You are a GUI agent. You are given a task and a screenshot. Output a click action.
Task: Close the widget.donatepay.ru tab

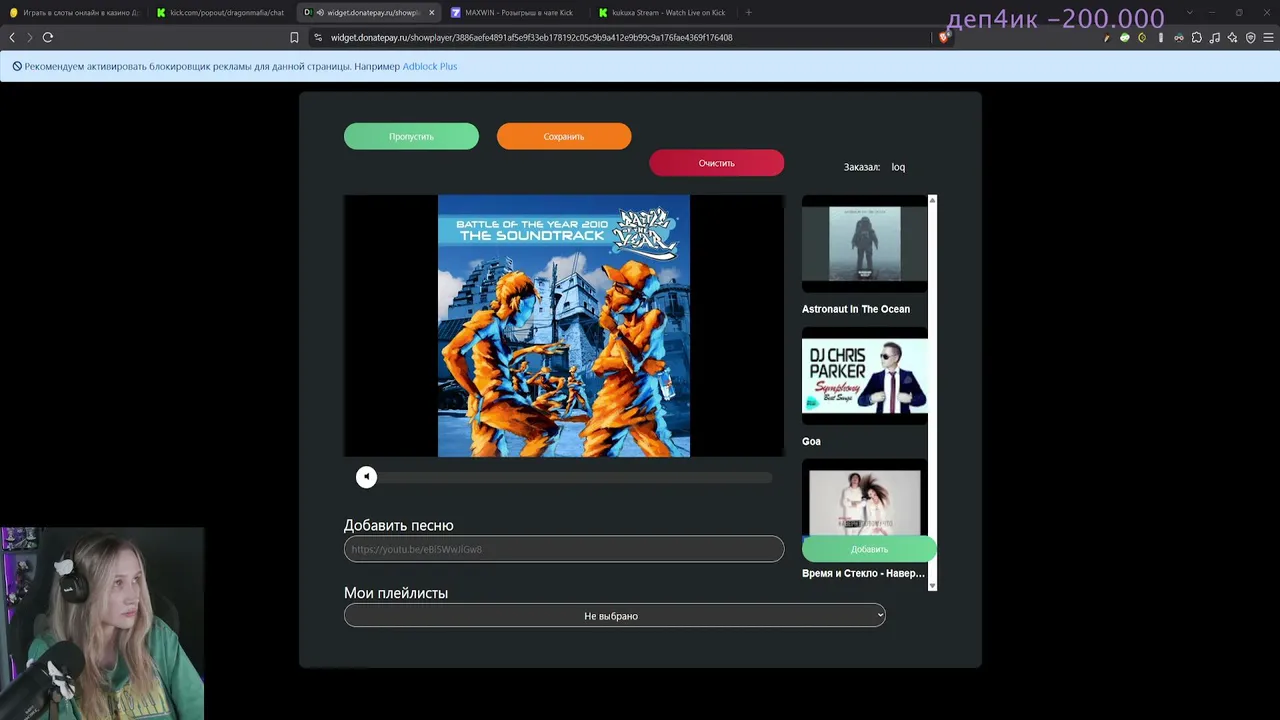[x=432, y=13]
